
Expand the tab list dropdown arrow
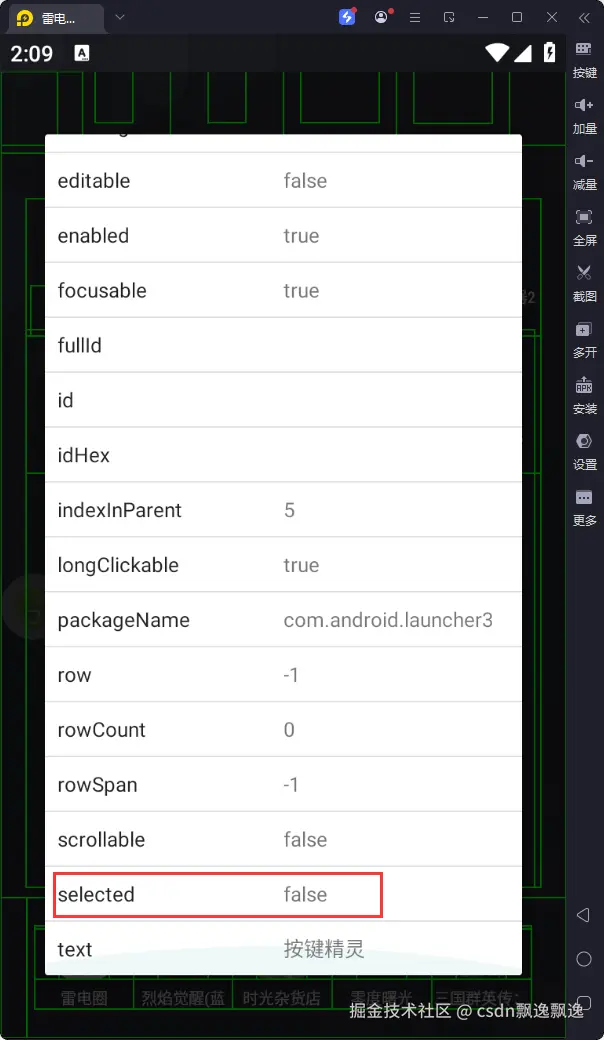120,17
